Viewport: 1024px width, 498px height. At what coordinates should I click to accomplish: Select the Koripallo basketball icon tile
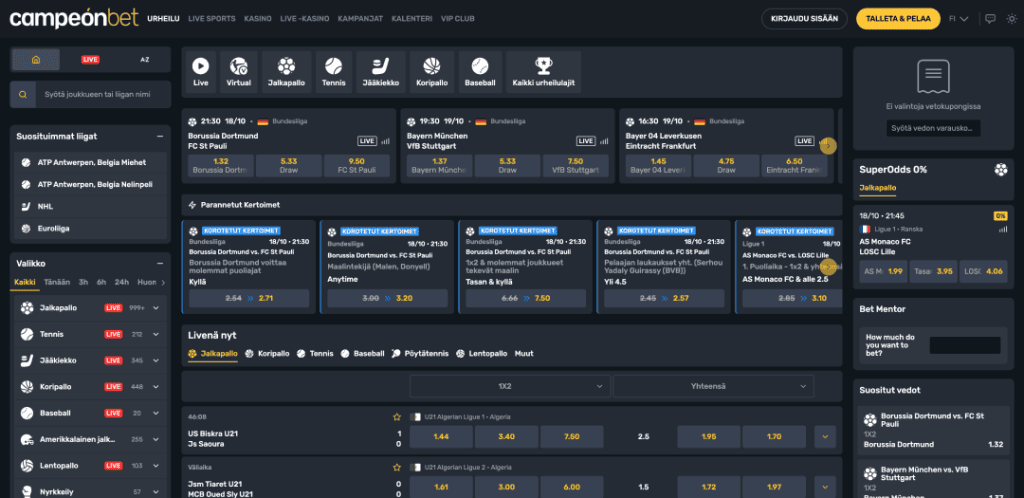pyautogui.click(x=432, y=72)
